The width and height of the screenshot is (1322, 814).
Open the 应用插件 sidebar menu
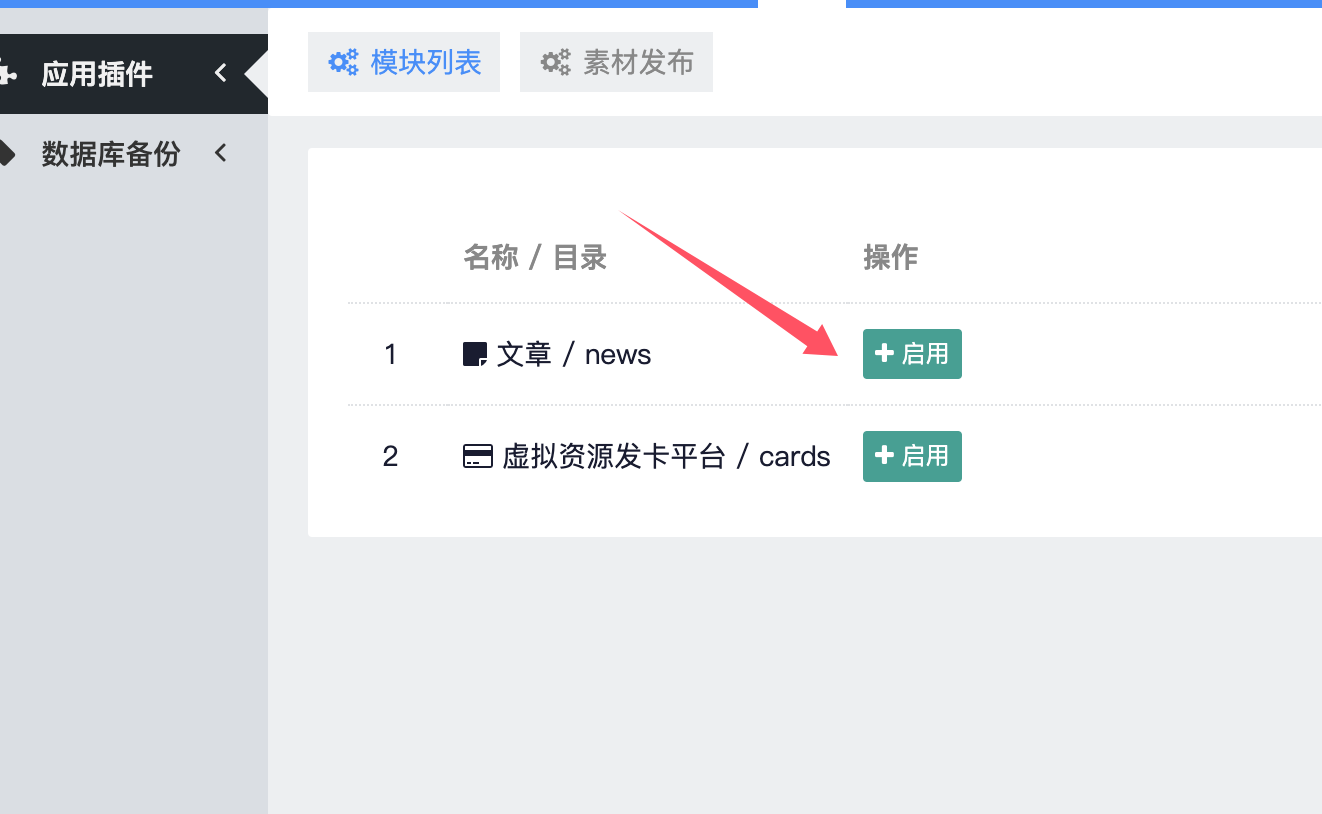pos(97,74)
